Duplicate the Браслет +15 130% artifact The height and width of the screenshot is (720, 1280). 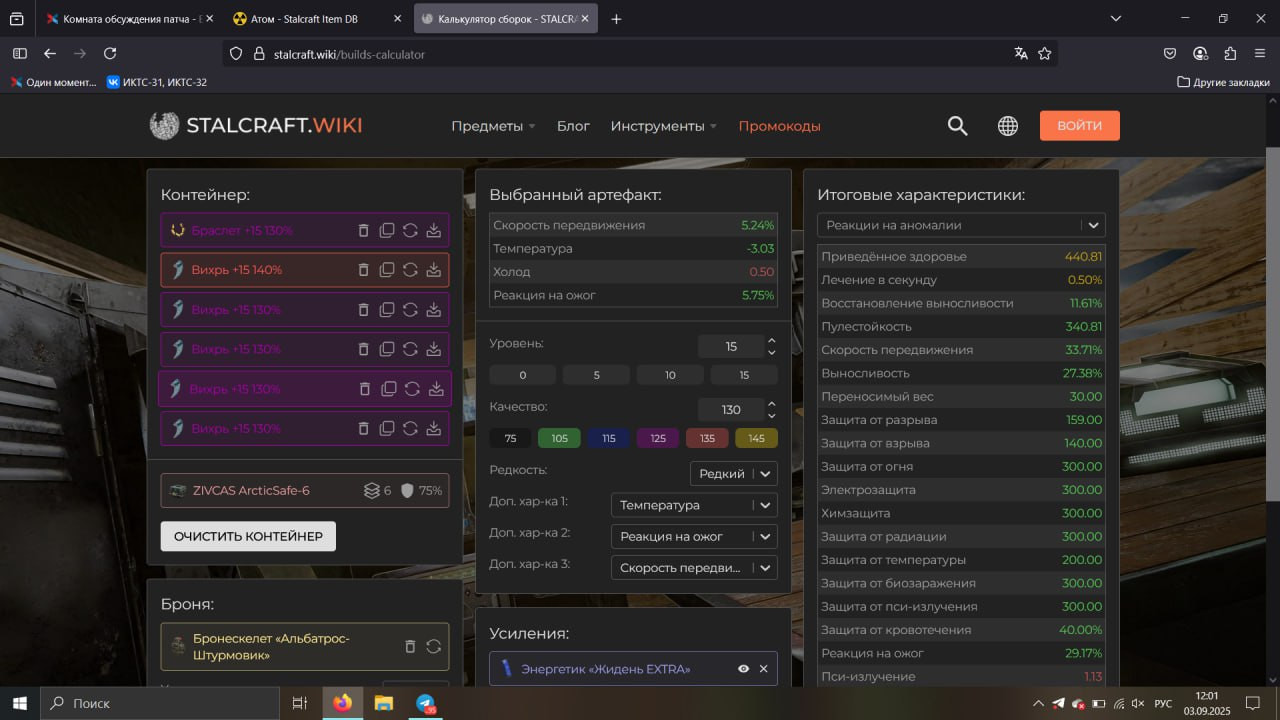point(387,230)
